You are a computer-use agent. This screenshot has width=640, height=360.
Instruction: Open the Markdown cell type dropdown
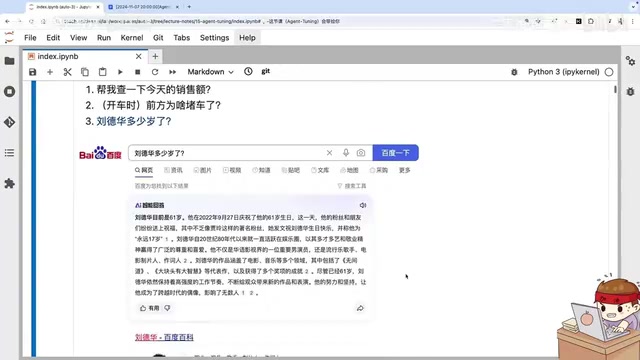(x=210, y=72)
